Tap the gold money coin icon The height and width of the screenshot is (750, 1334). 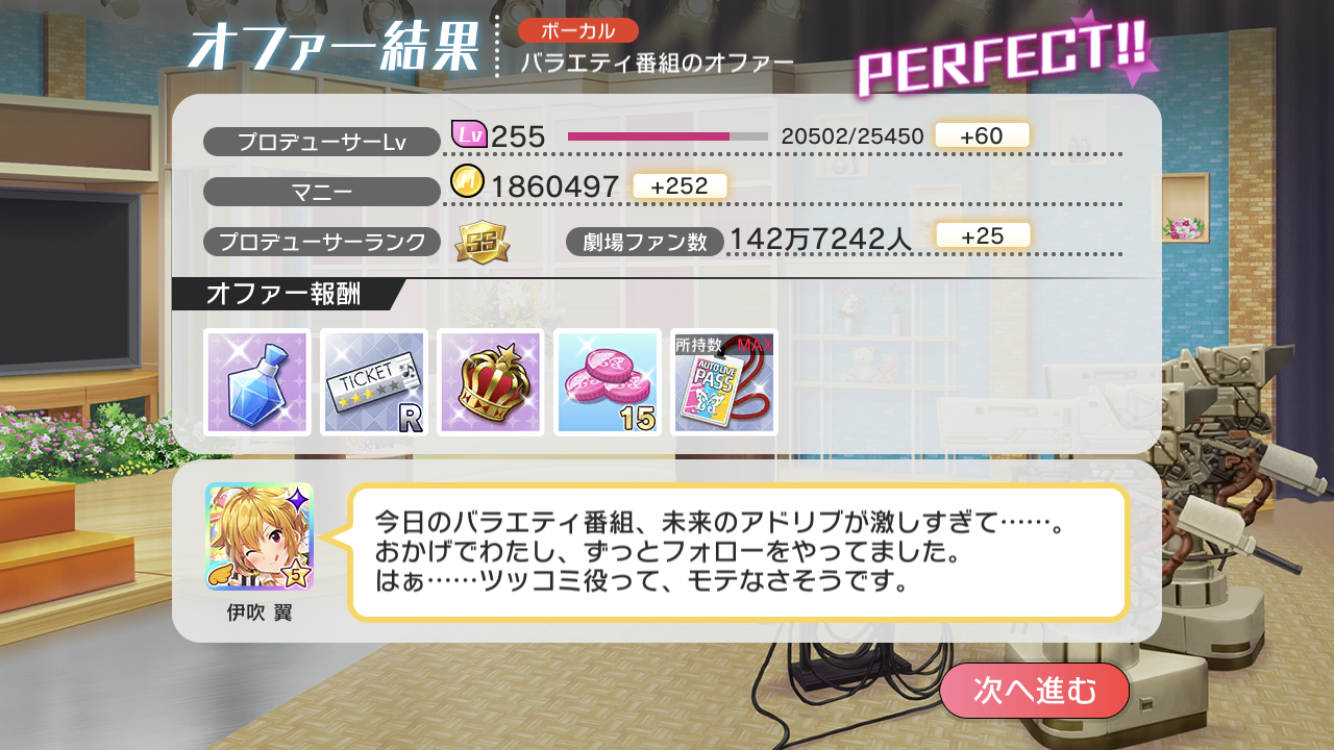[x=467, y=182]
